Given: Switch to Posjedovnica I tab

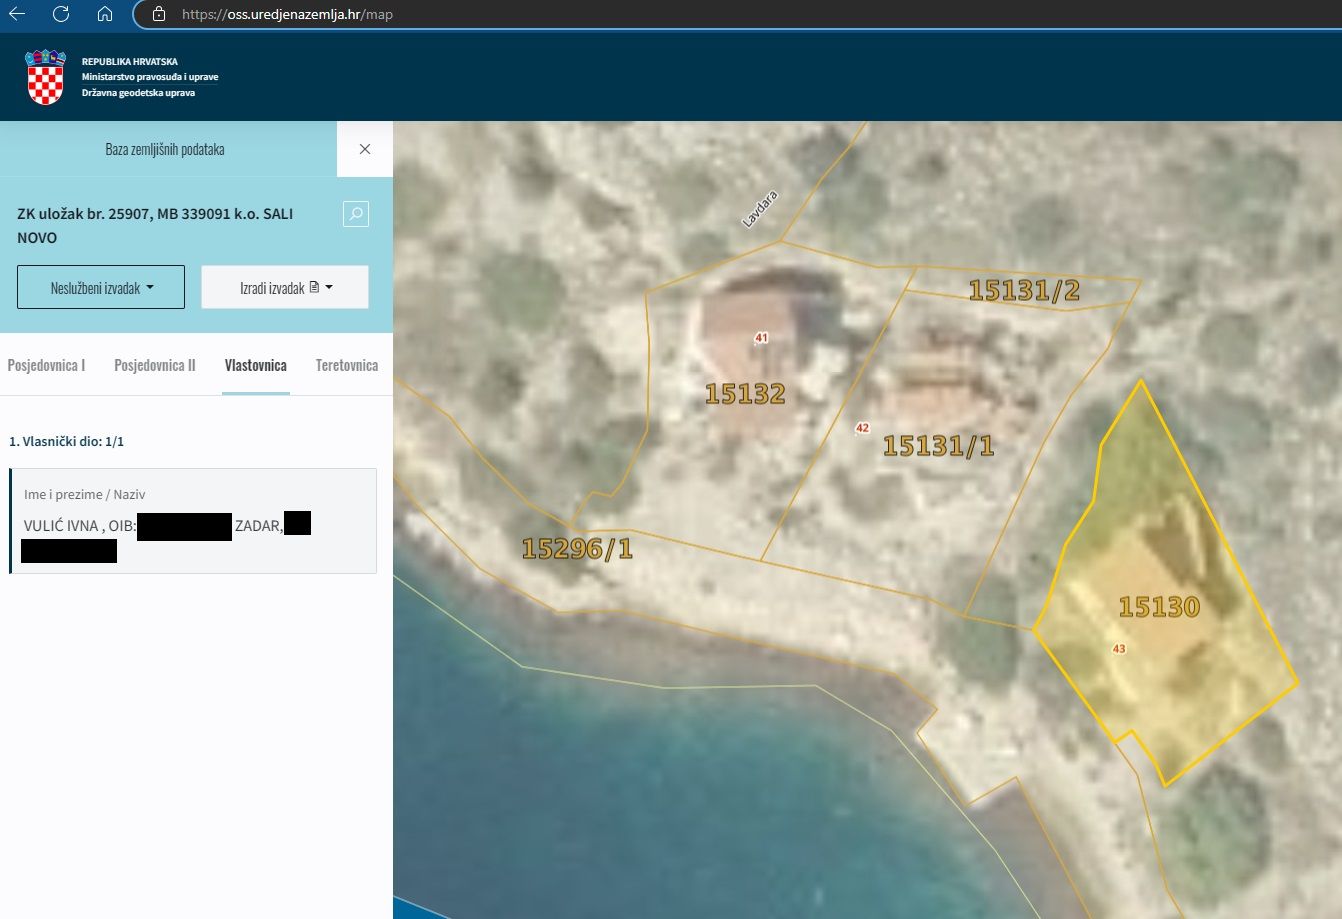Looking at the screenshot, I should tap(46, 366).
